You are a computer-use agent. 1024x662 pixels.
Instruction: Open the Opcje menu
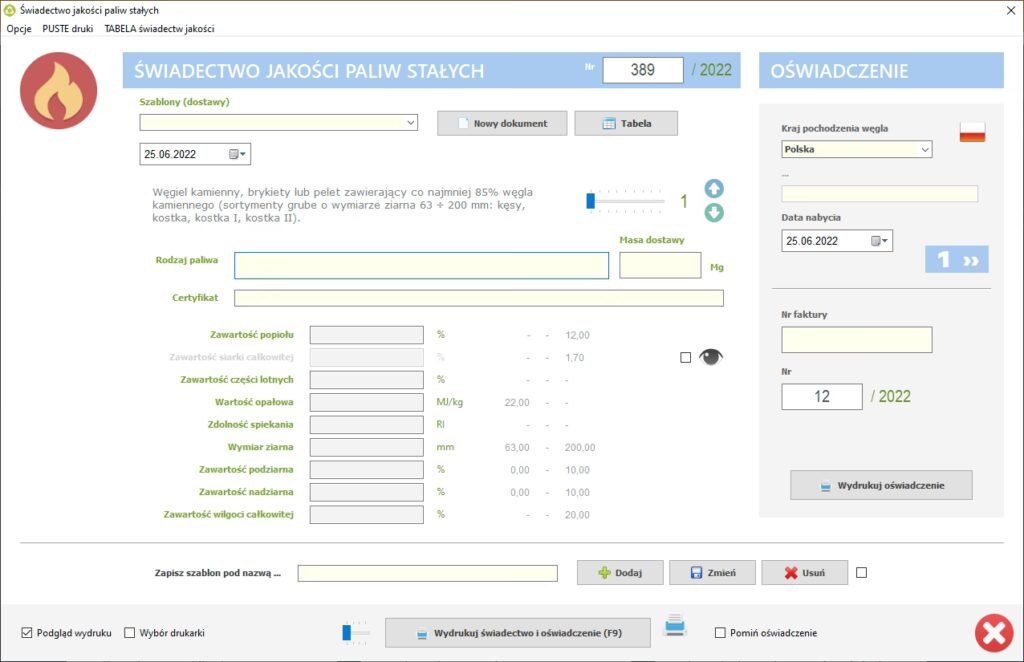pyautogui.click(x=19, y=29)
